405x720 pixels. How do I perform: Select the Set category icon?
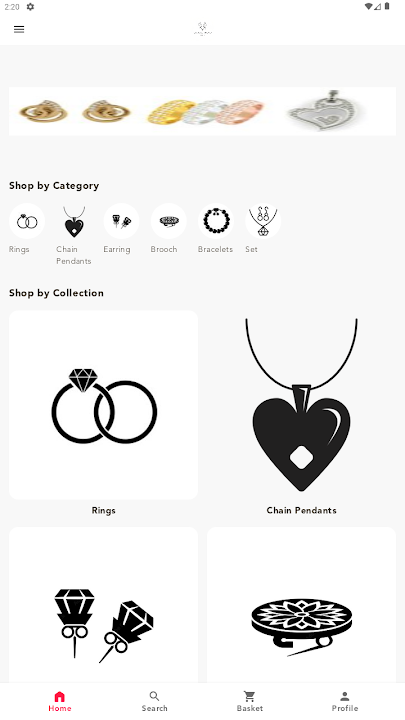pos(263,221)
